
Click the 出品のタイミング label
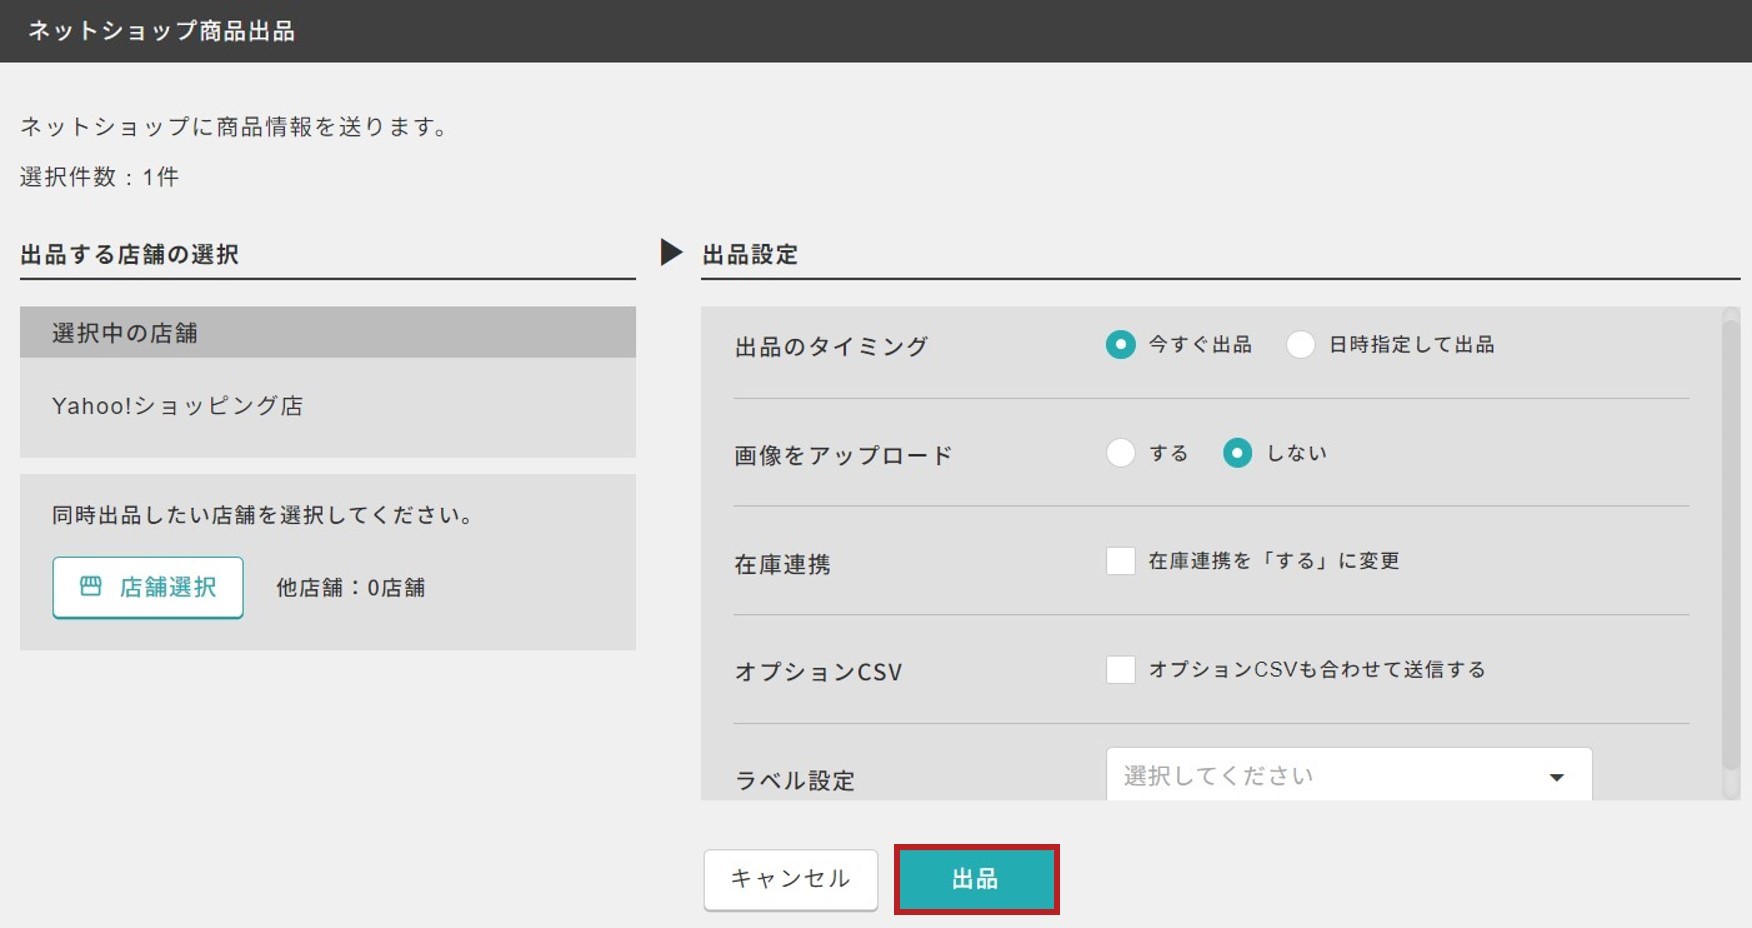click(x=831, y=347)
